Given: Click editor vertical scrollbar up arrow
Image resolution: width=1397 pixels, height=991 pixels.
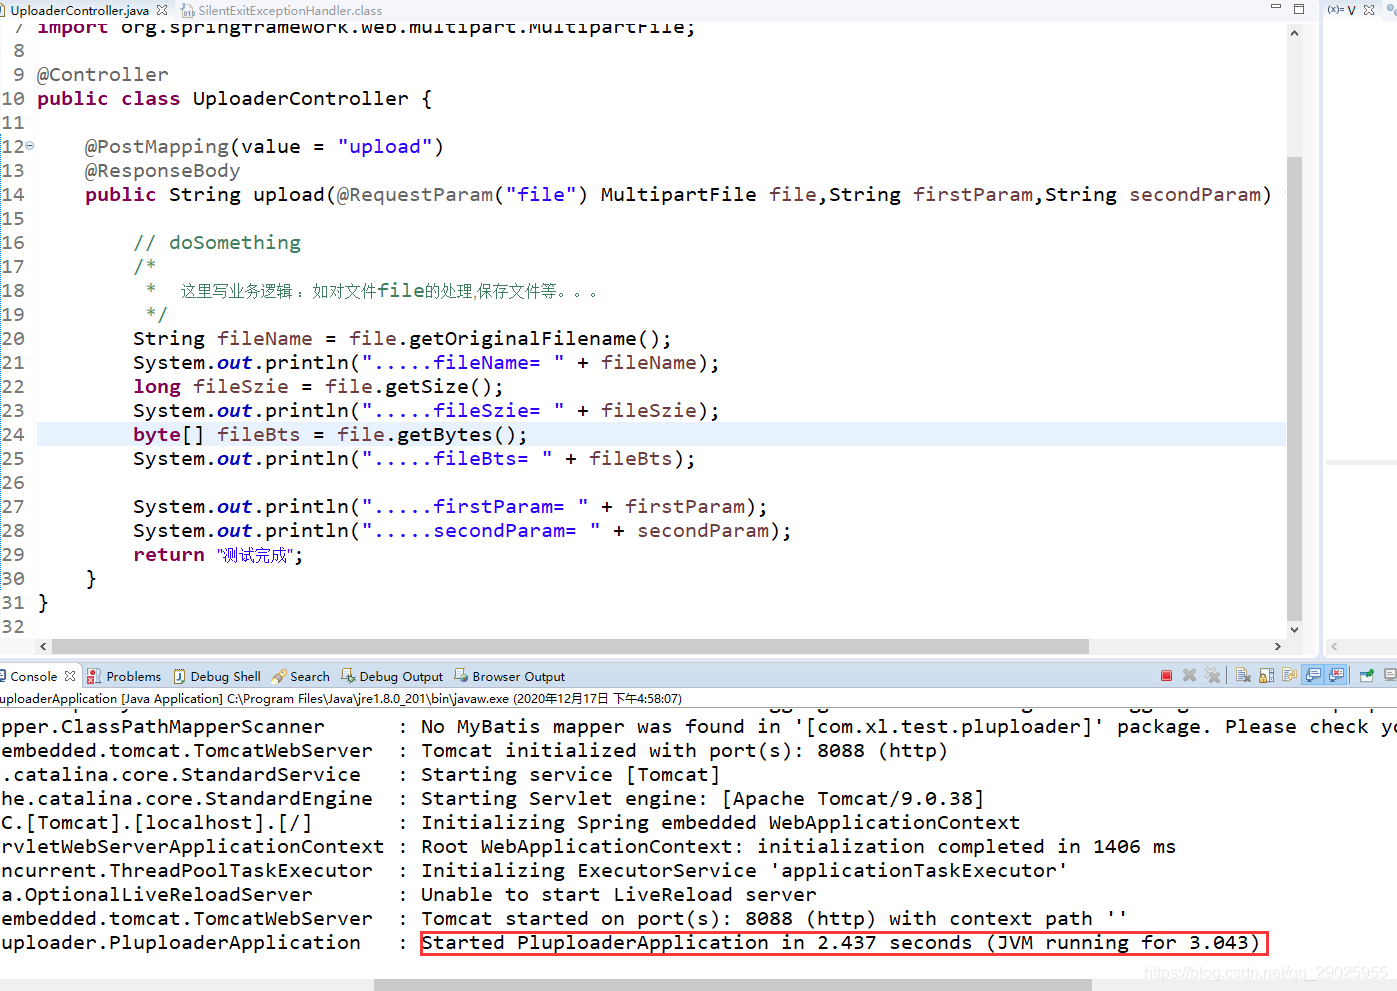Looking at the screenshot, I should (x=1294, y=33).
